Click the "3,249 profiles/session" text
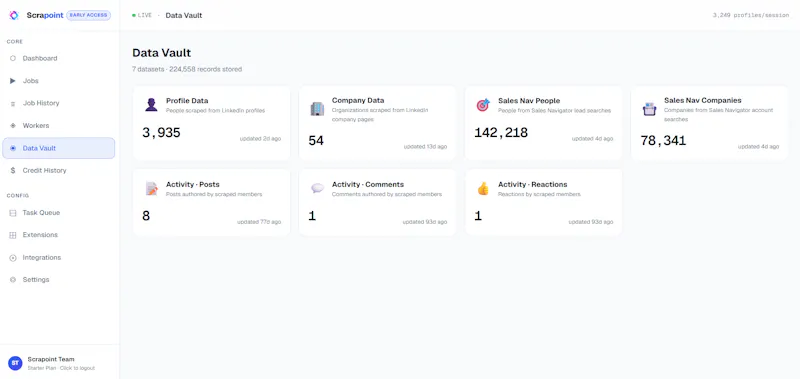The height and width of the screenshot is (379, 800). click(751, 15)
